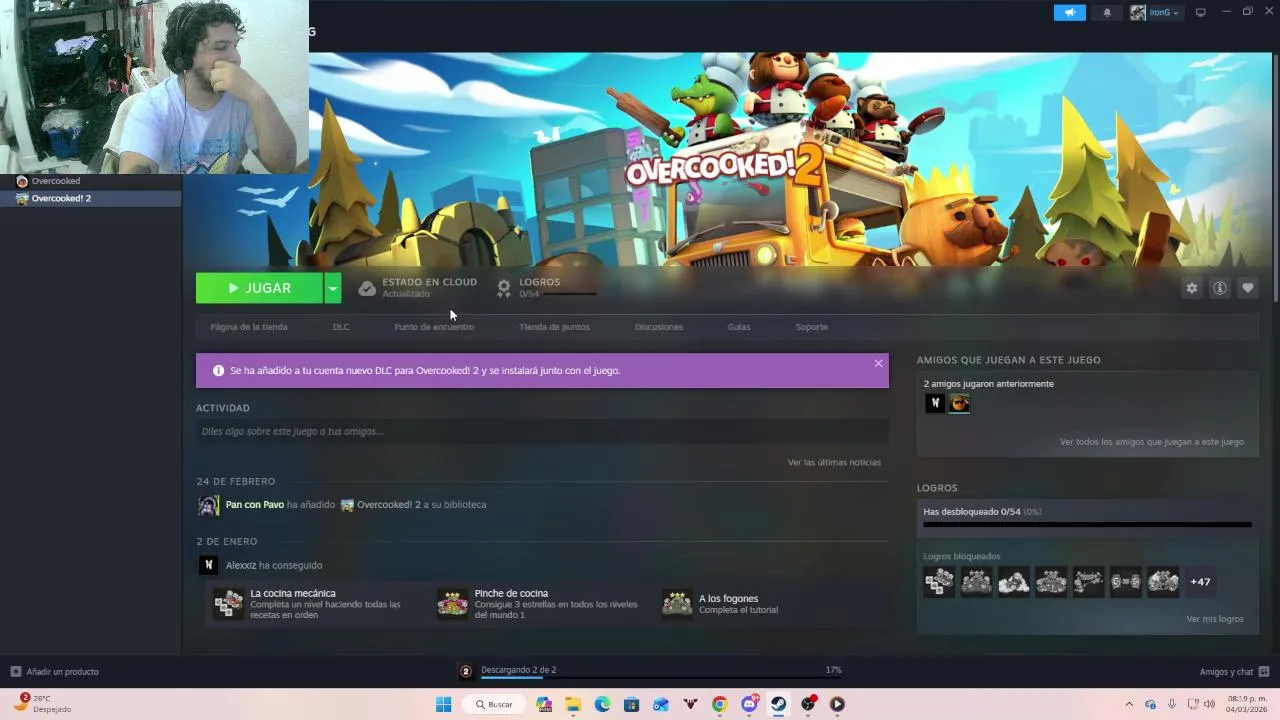Viewport: 1280px width, 720px height.
Task: Click third locked achievement icon
Action: tap(1014, 582)
